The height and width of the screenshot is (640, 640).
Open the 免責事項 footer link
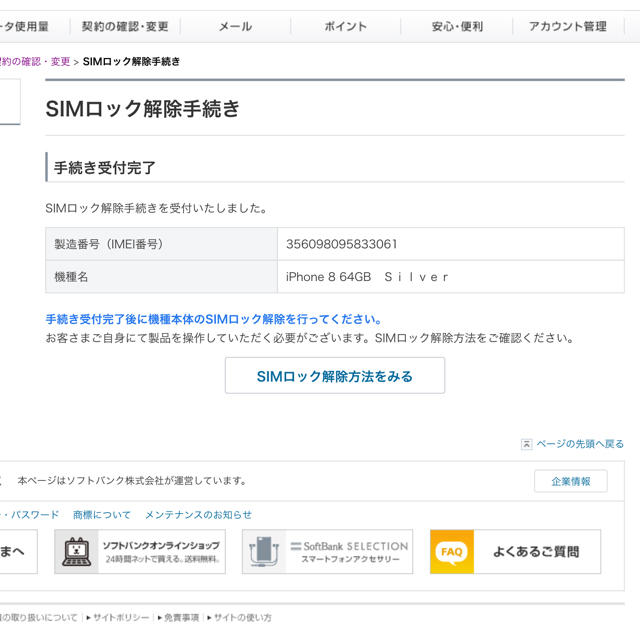(x=181, y=618)
